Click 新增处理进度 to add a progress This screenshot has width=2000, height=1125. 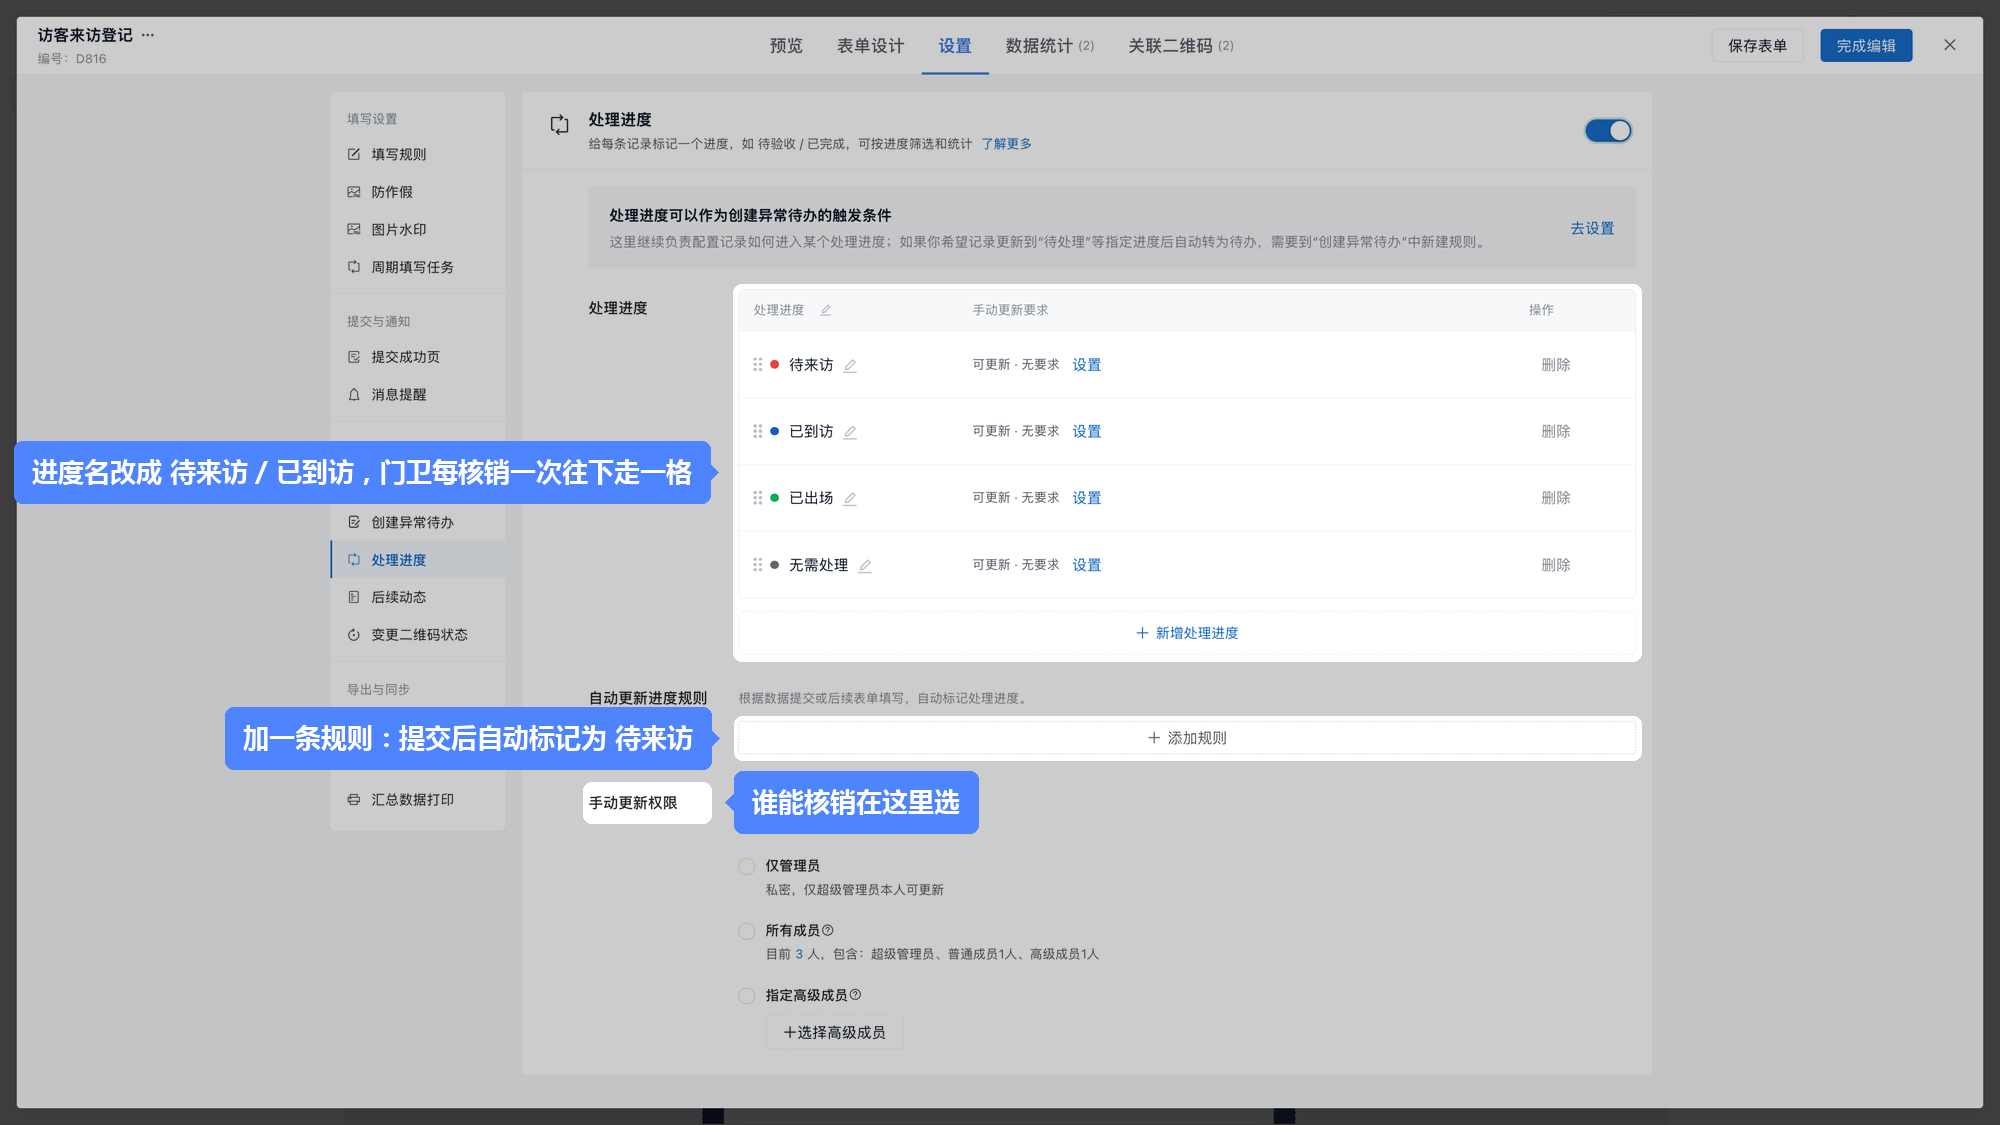[x=1187, y=633]
